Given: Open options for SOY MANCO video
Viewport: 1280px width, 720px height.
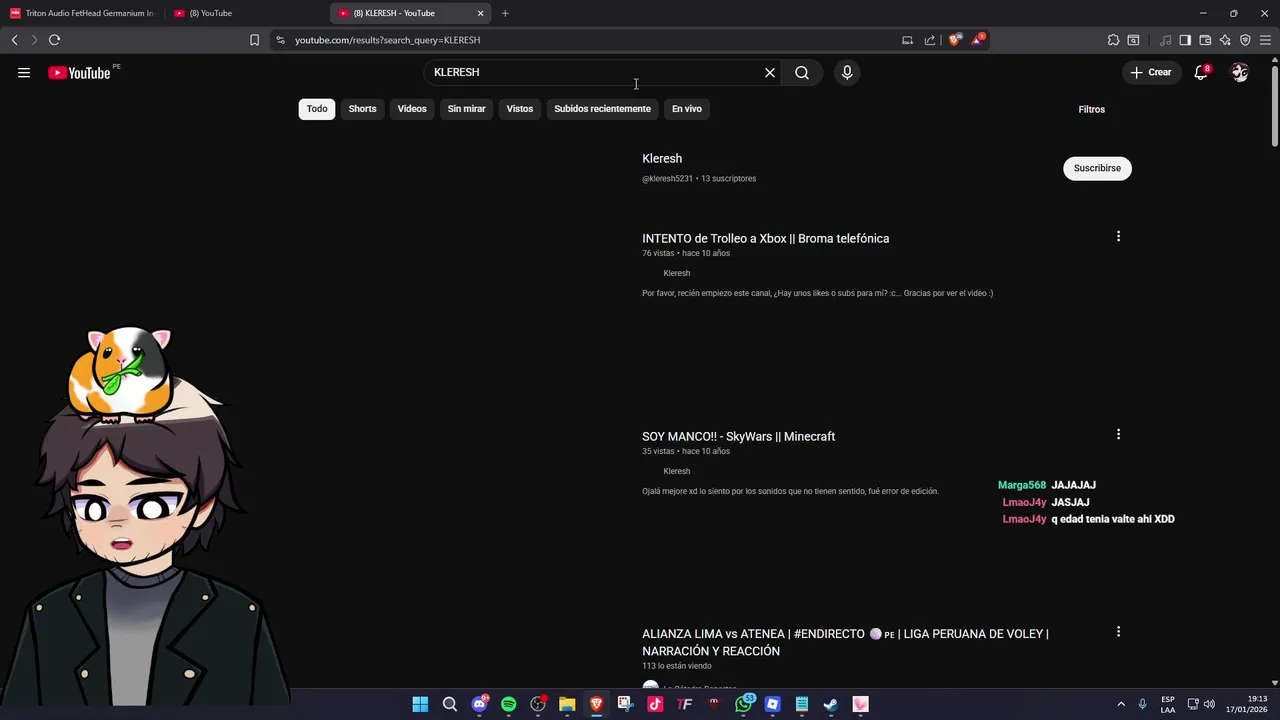Looking at the screenshot, I should 1118,434.
